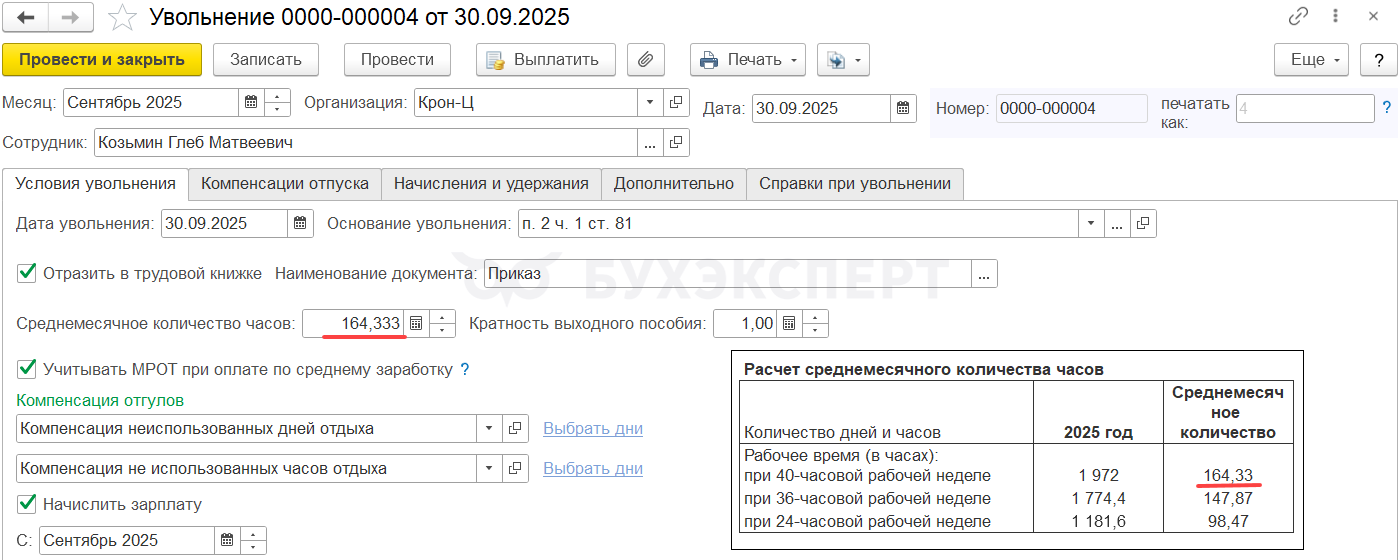Click the first Выбрать дни link
The image size is (1400, 560).
tap(593, 429)
